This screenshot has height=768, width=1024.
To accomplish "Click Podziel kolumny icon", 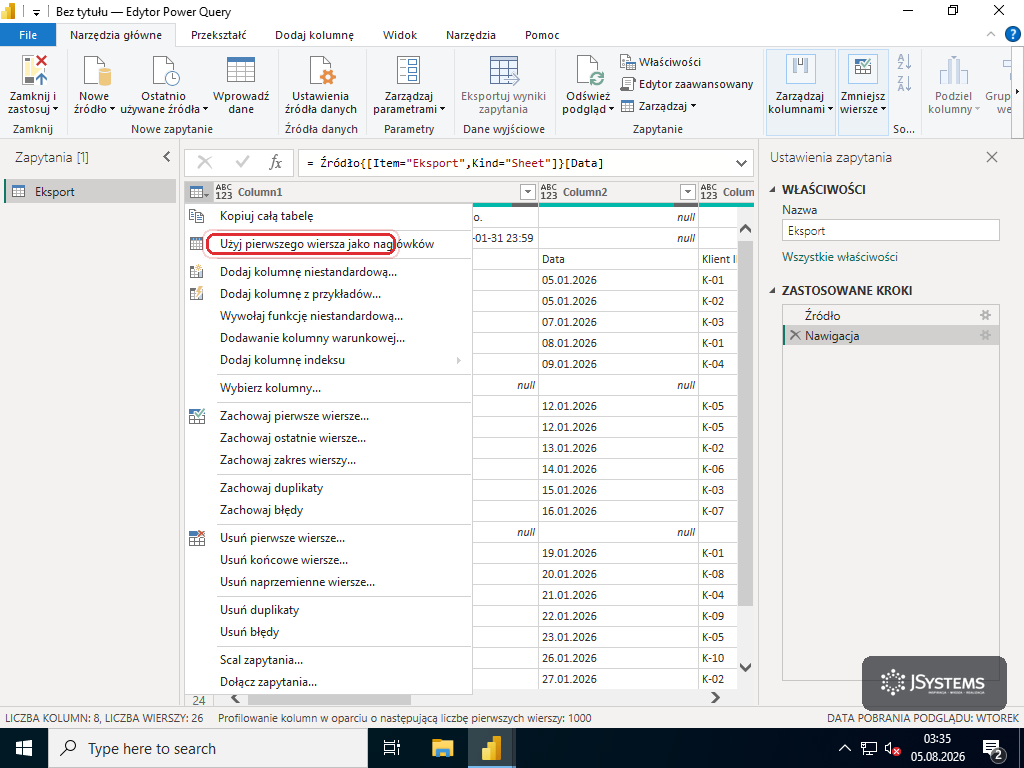I will pyautogui.click(x=953, y=70).
